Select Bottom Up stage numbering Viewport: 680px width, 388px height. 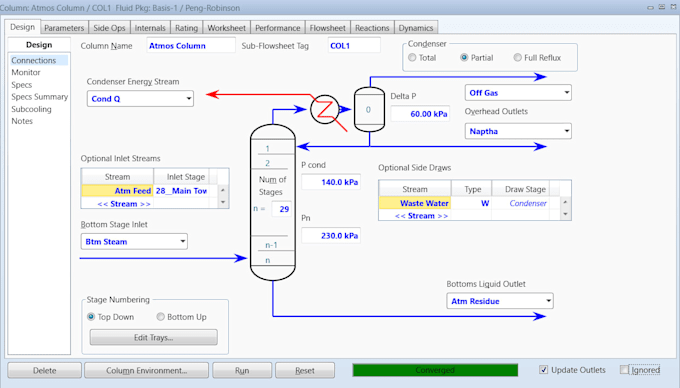(160, 317)
